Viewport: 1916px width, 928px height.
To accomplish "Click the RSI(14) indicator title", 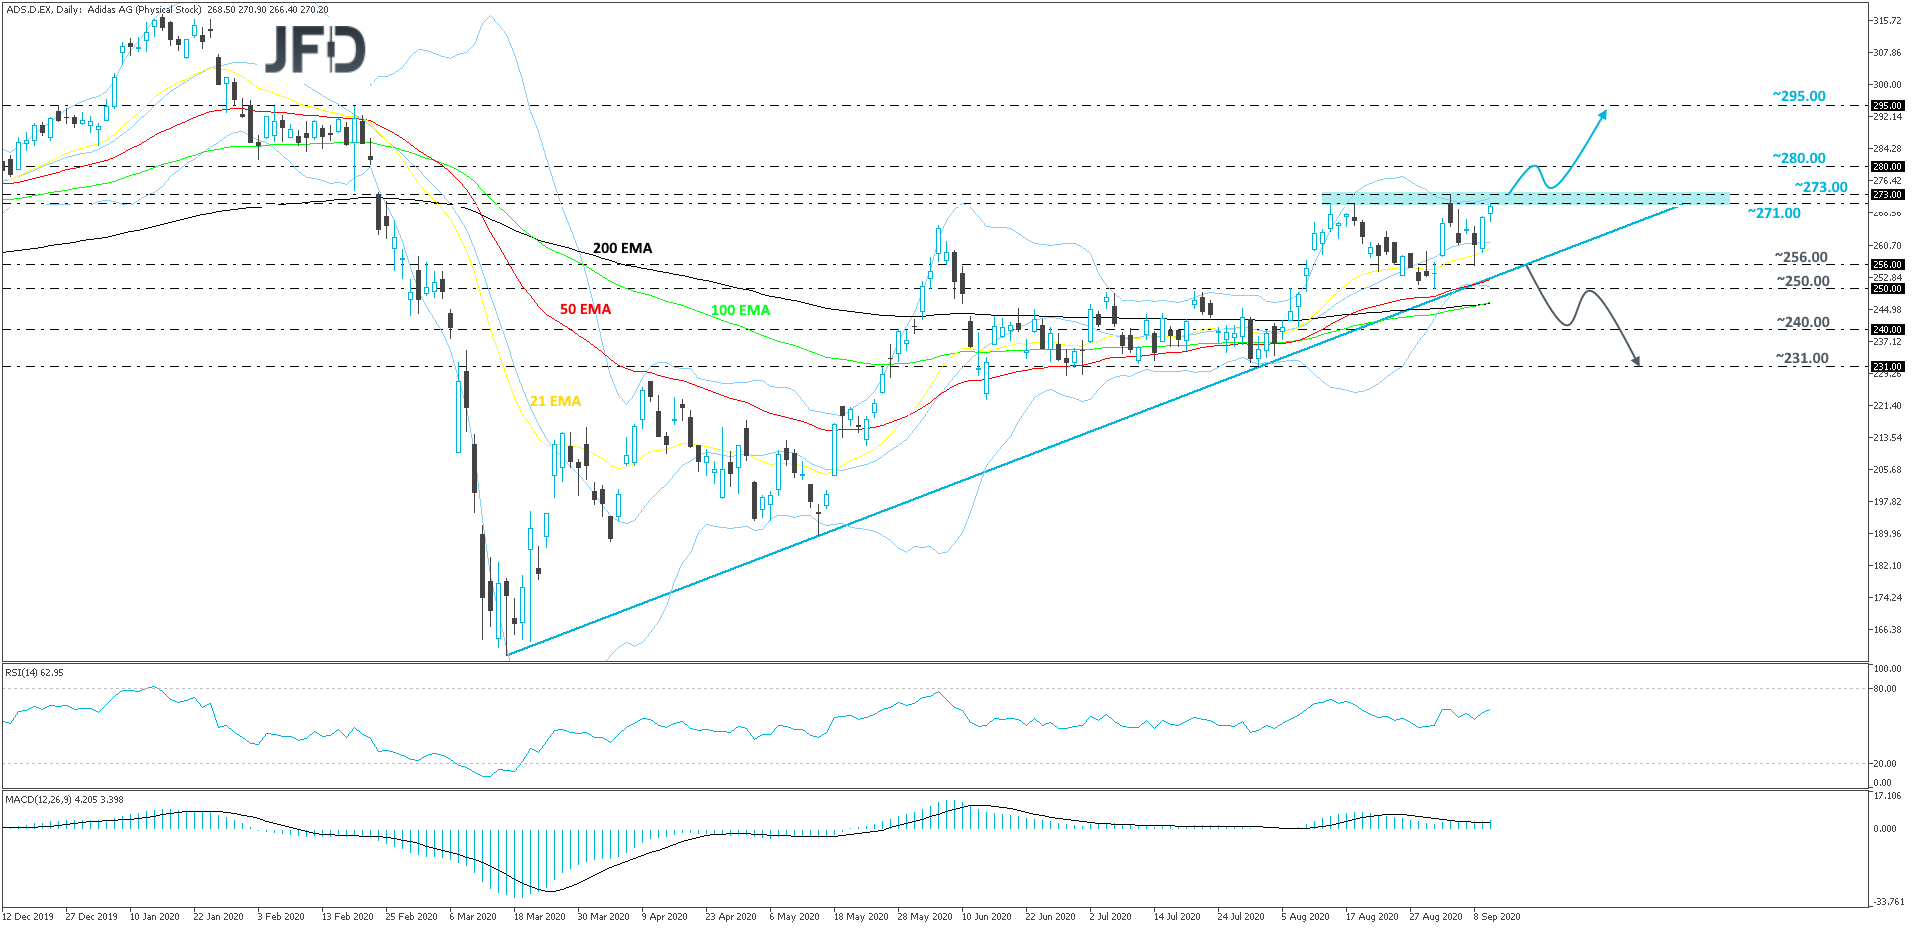I will (x=34, y=673).
